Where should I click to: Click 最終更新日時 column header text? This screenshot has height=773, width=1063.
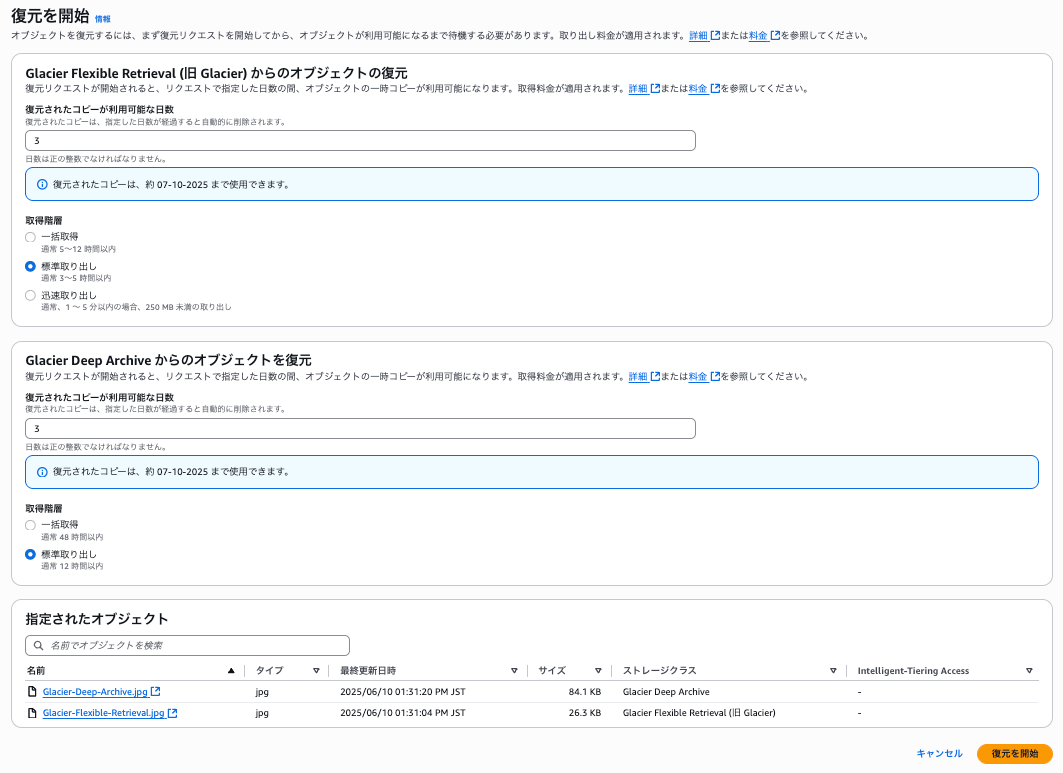368,671
